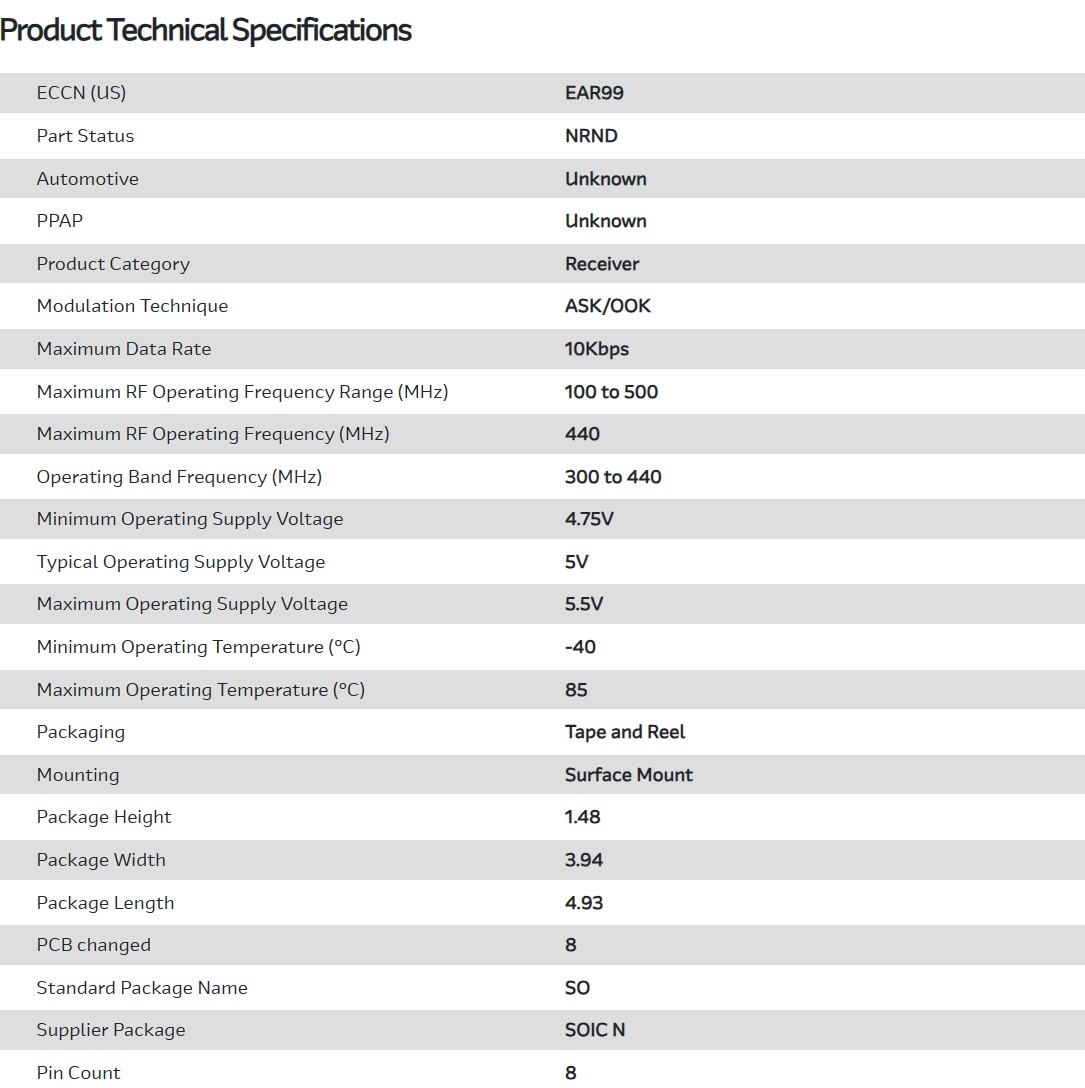The image size is (1085, 1088).
Task: Select the ASK/OOK modulation value
Action: coord(608,306)
